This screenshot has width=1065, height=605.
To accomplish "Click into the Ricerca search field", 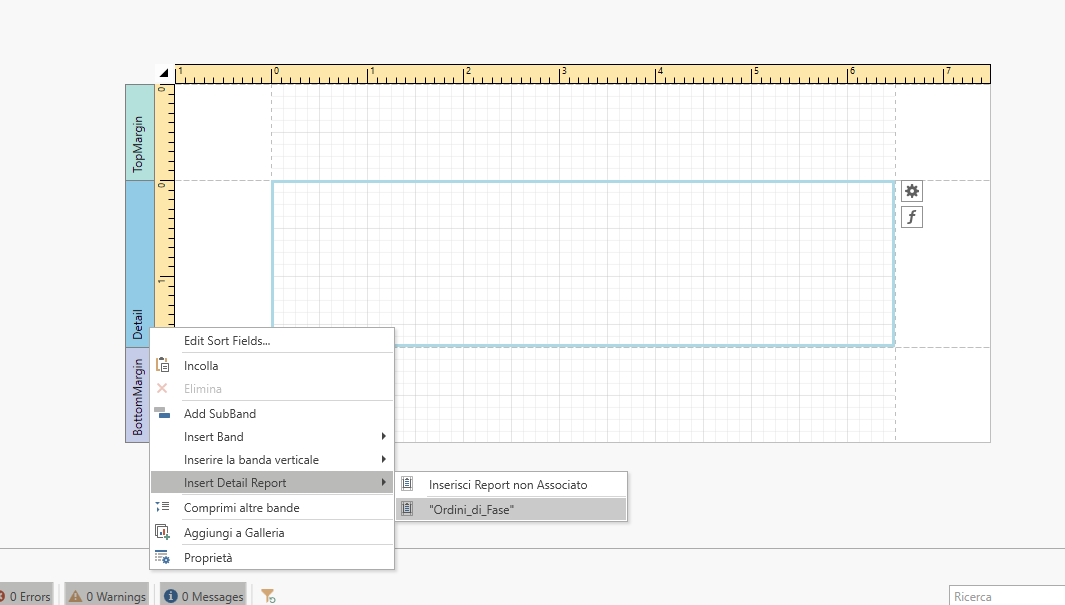I will [x=1007, y=596].
